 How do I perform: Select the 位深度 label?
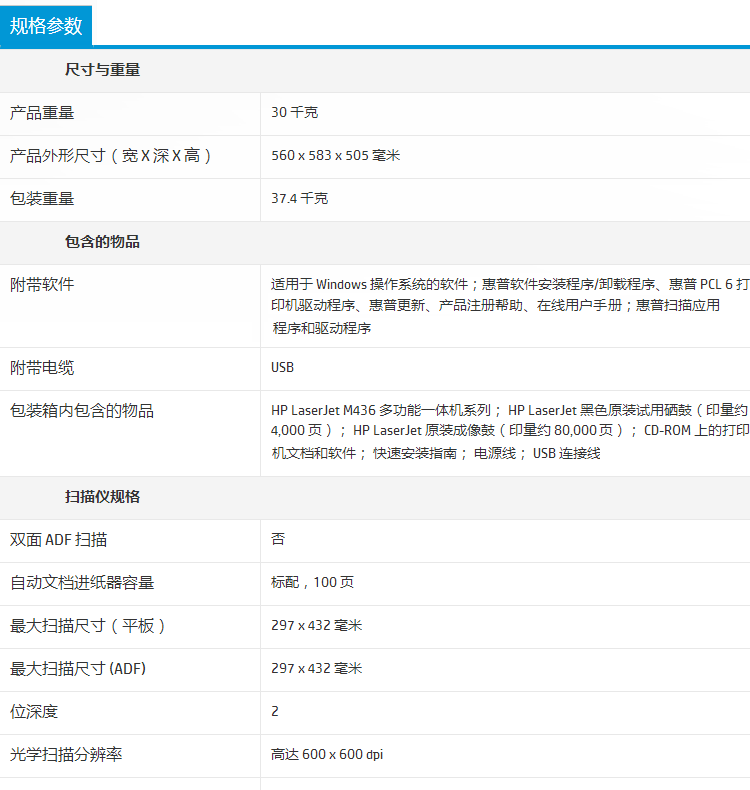tap(34, 712)
